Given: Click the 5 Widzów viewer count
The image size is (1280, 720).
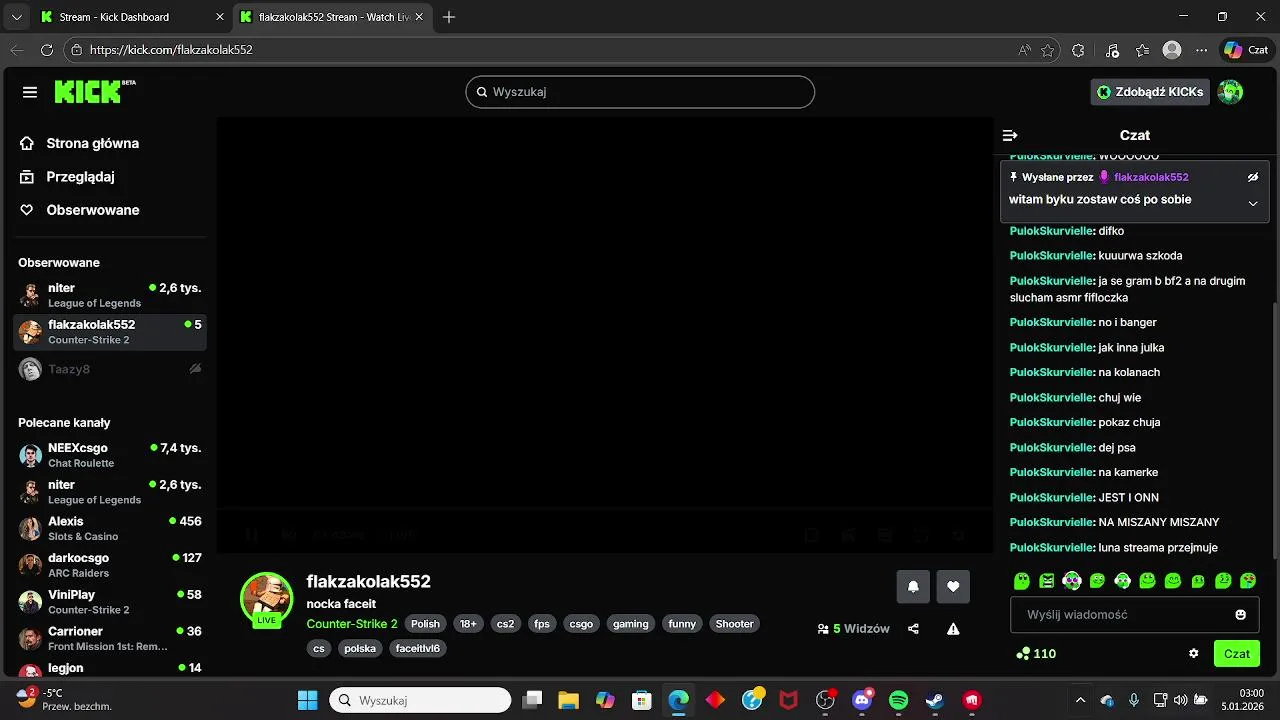Looking at the screenshot, I should point(853,629).
